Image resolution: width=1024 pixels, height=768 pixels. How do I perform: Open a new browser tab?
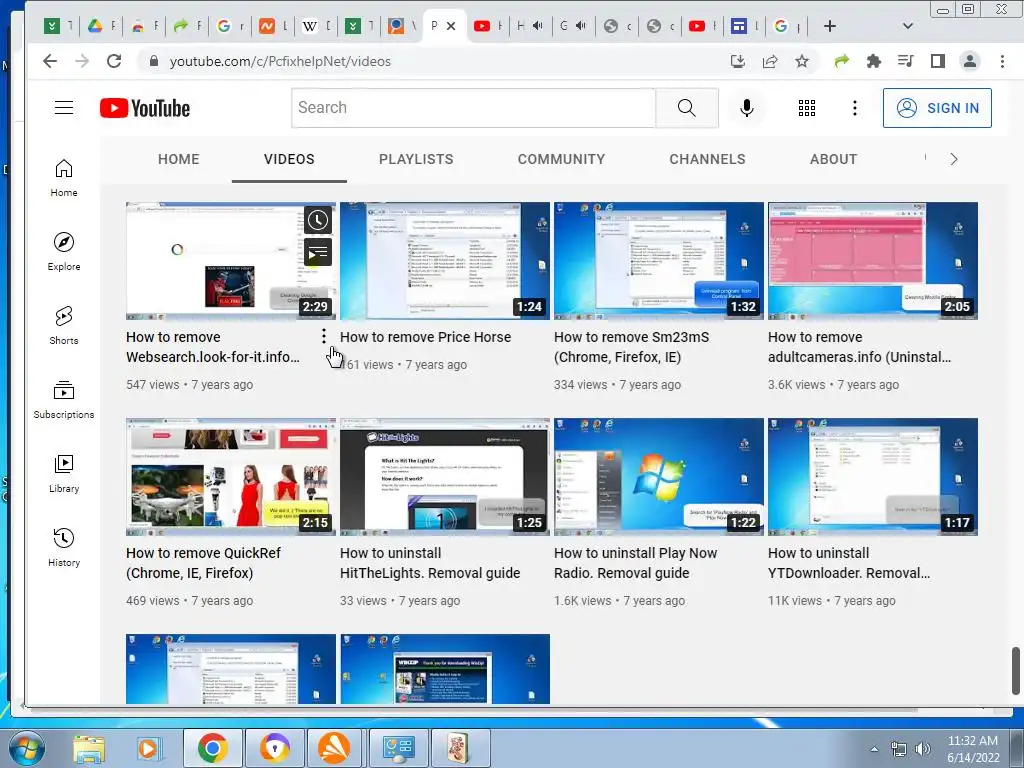point(829,26)
